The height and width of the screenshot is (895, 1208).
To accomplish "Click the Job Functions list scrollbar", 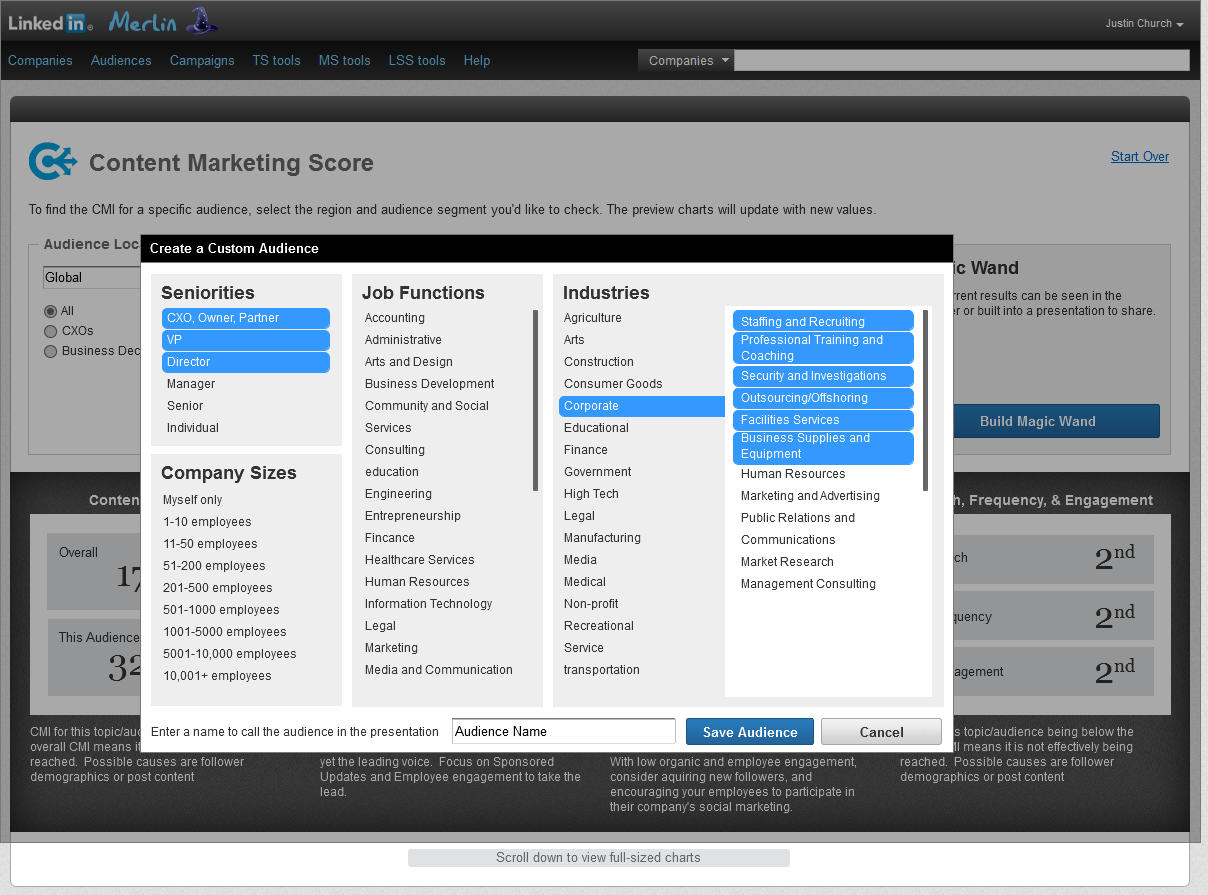I will point(536,400).
